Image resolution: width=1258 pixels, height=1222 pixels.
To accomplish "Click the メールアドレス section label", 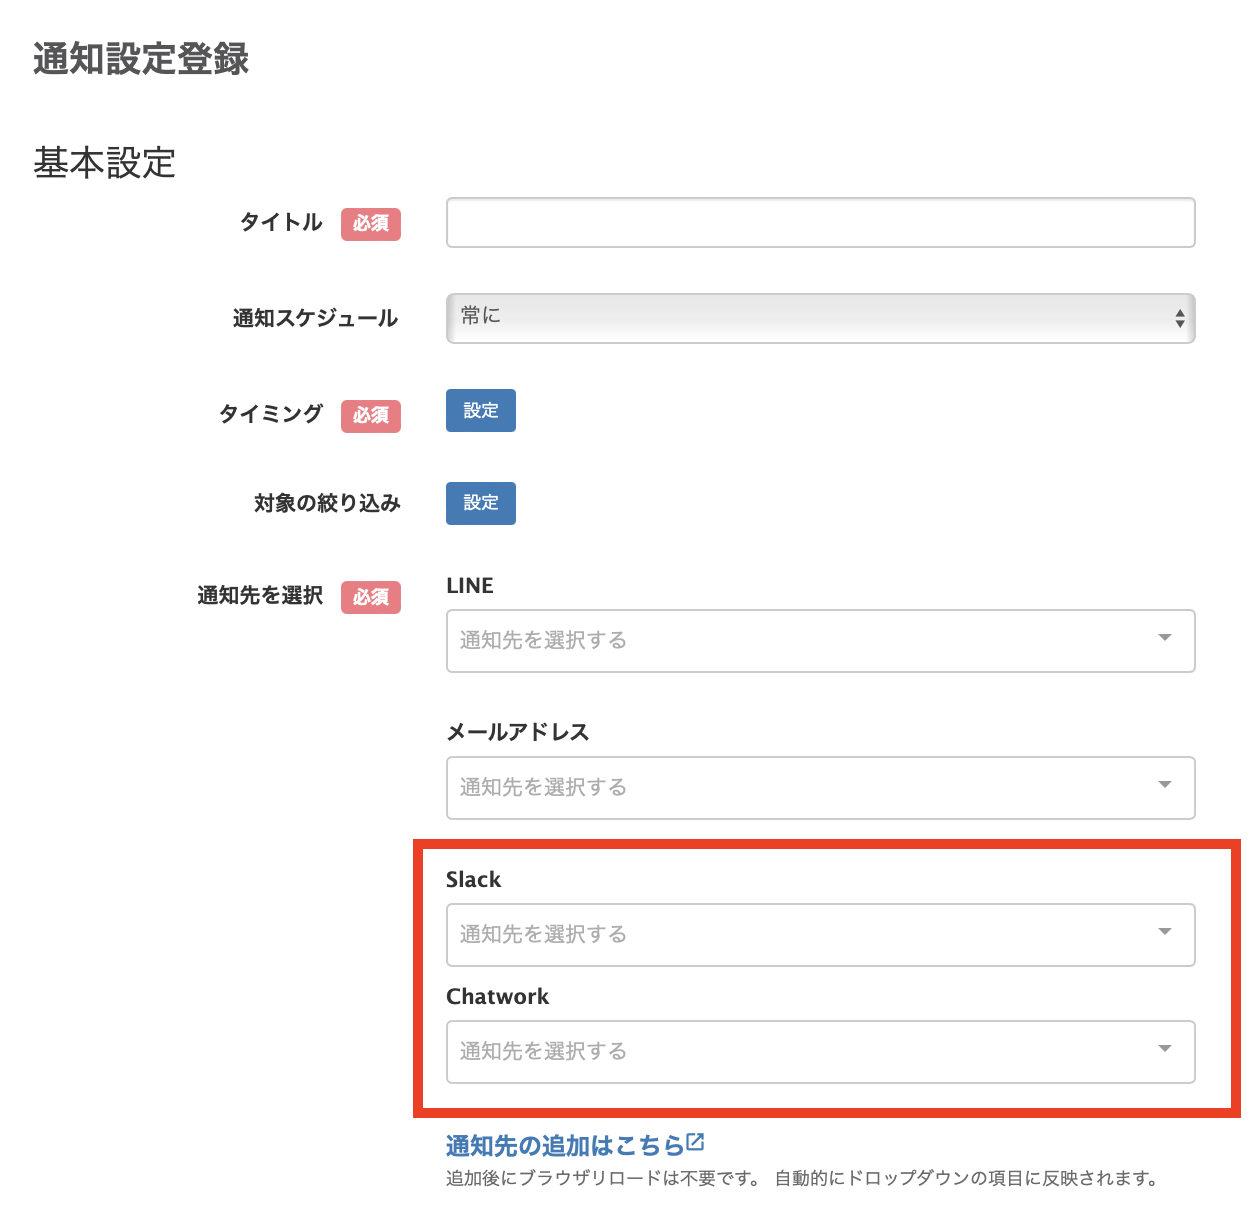I will pyautogui.click(x=518, y=732).
